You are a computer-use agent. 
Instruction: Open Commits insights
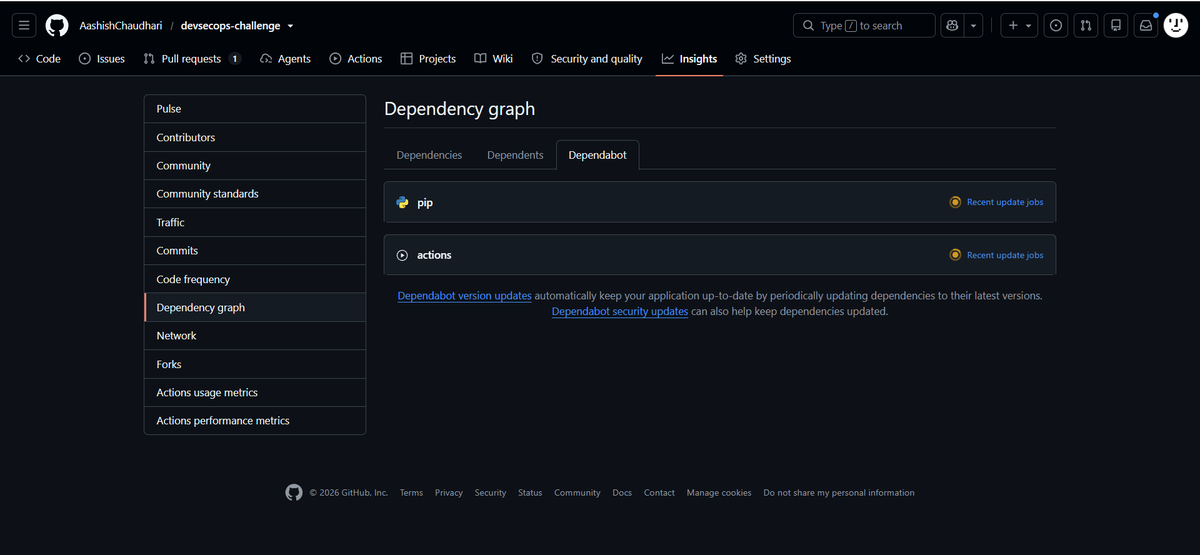click(x=255, y=251)
